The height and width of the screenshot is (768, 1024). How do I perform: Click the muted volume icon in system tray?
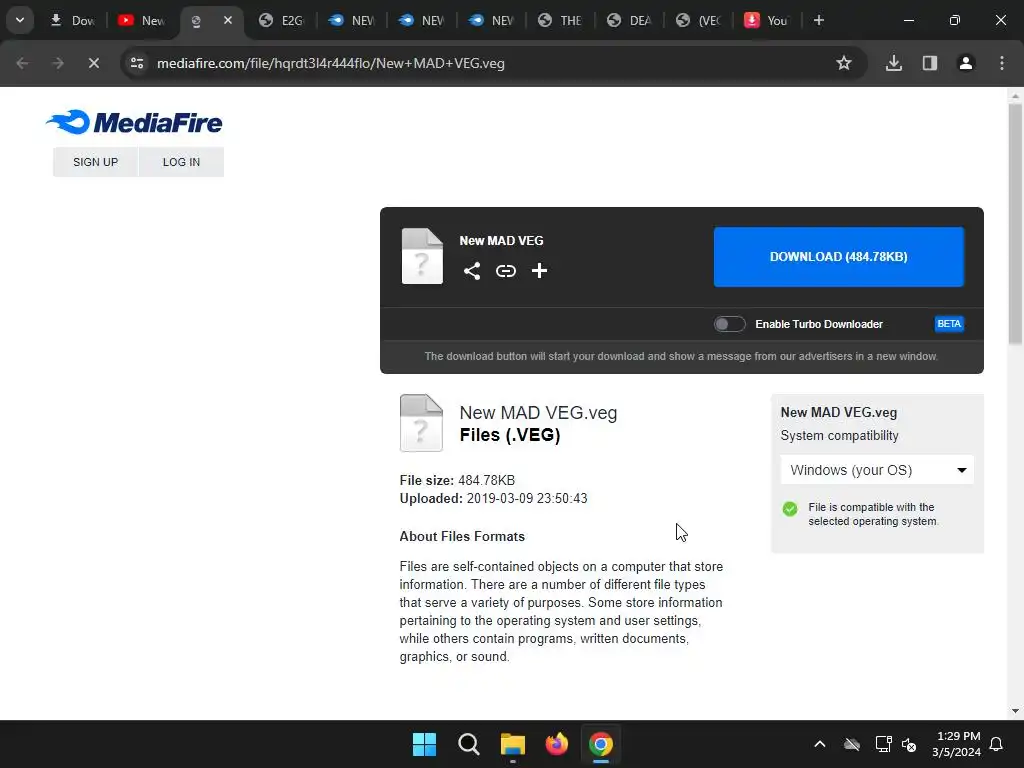pos(909,744)
